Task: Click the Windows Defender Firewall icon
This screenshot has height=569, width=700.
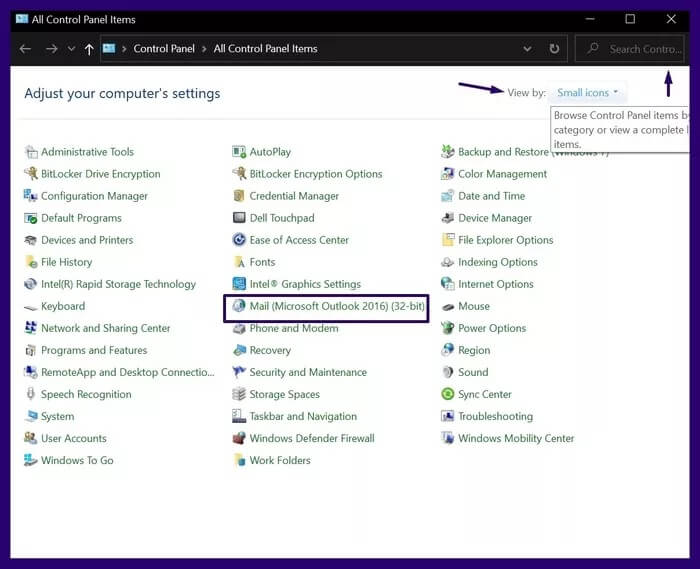Action: [239, 438]
